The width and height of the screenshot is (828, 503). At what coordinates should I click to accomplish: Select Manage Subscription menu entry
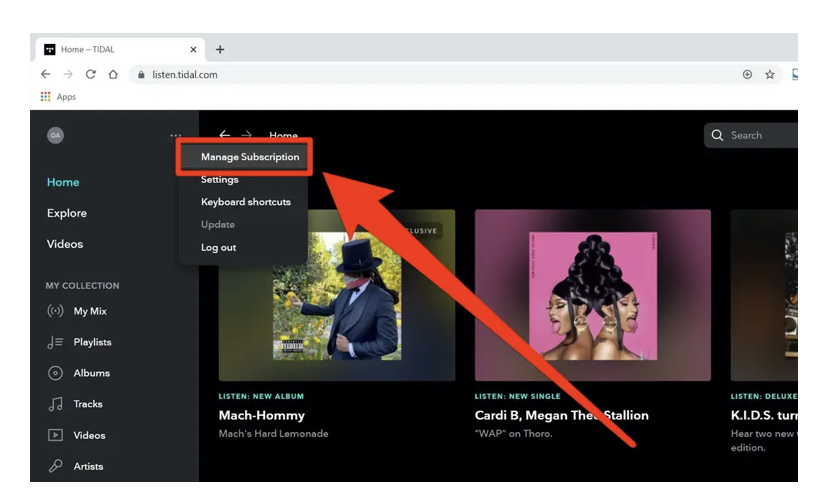tap(244, 157)
